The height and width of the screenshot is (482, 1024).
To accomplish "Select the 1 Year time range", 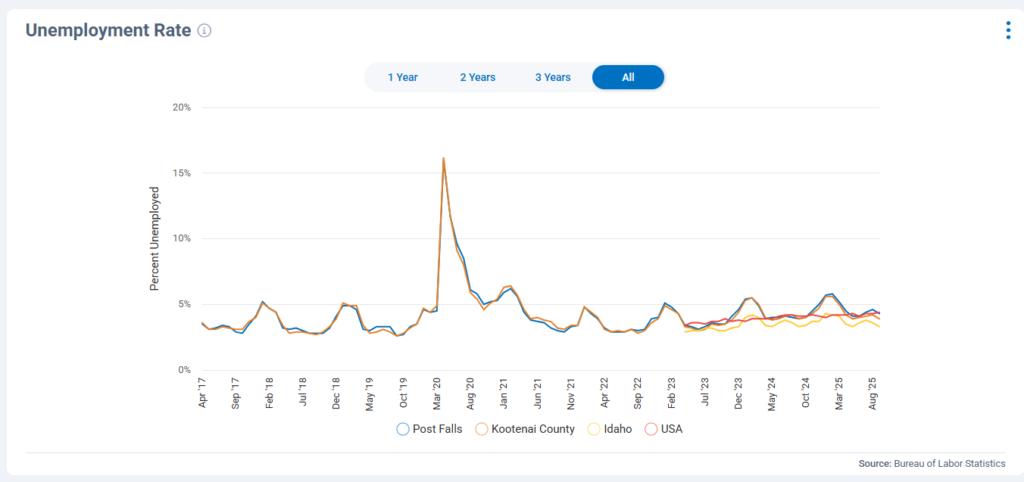I will coord(402,77).
